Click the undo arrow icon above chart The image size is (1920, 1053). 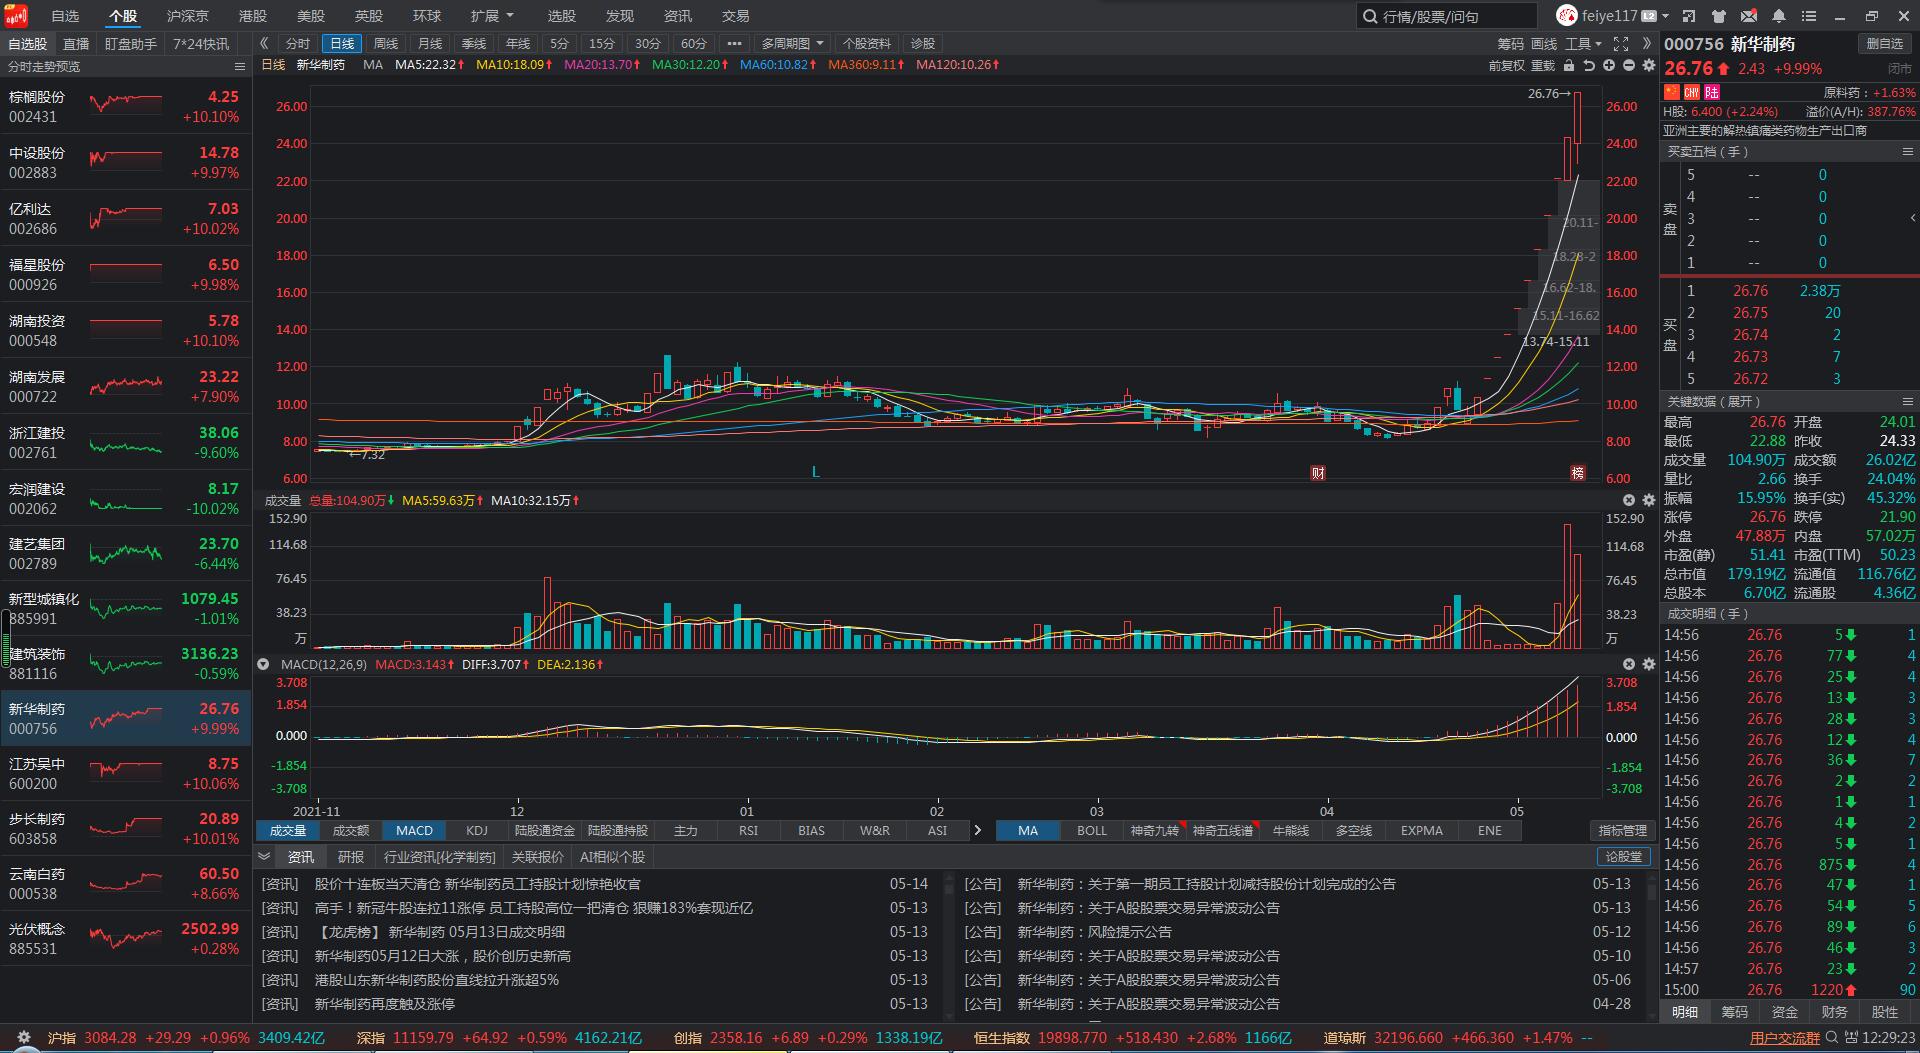1589,65
